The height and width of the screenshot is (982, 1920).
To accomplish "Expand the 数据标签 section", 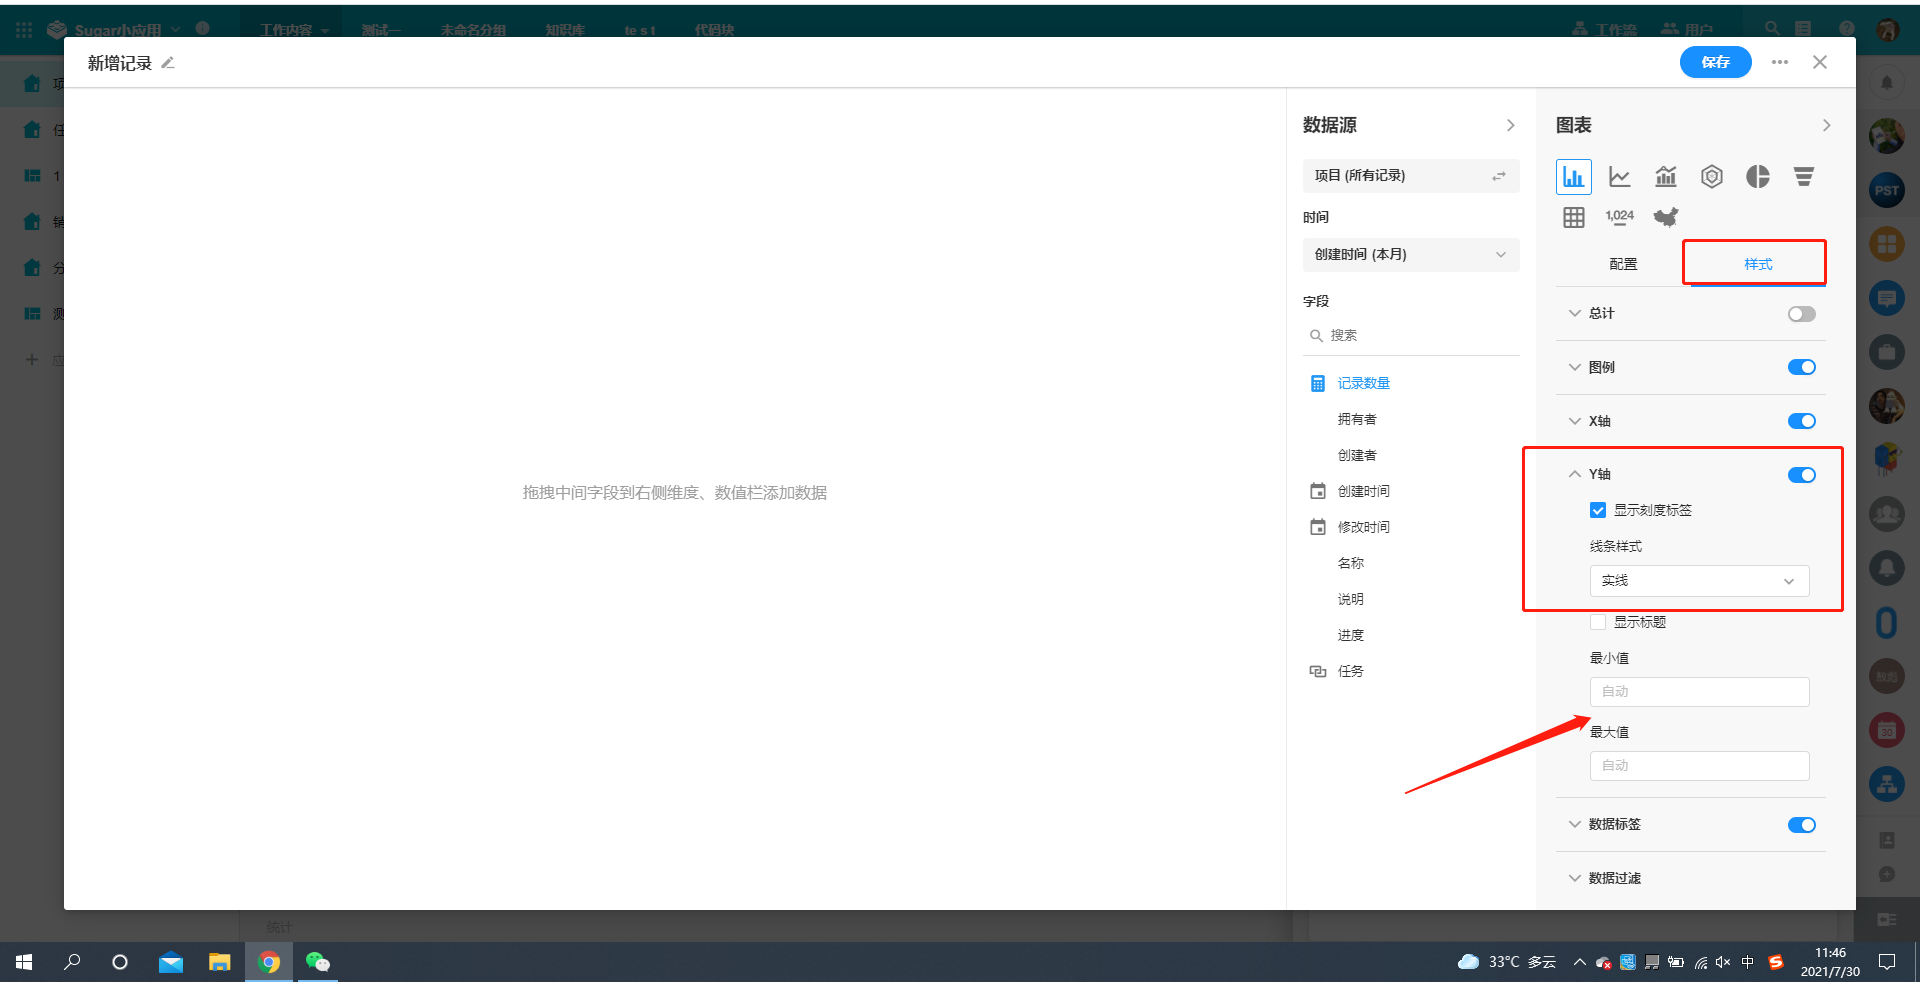I will coord(1575,824).
